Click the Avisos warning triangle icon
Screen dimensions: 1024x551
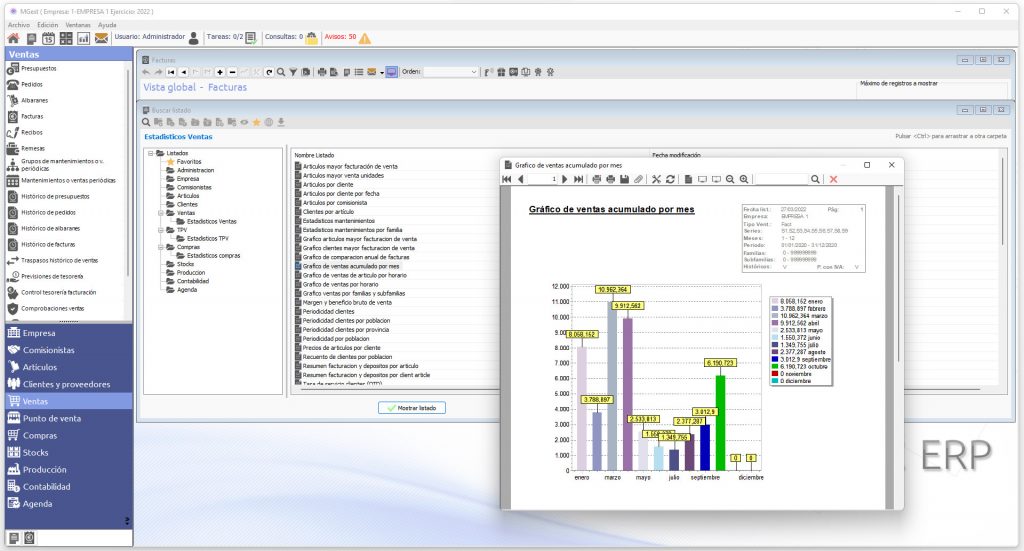[x=365, y=39]
